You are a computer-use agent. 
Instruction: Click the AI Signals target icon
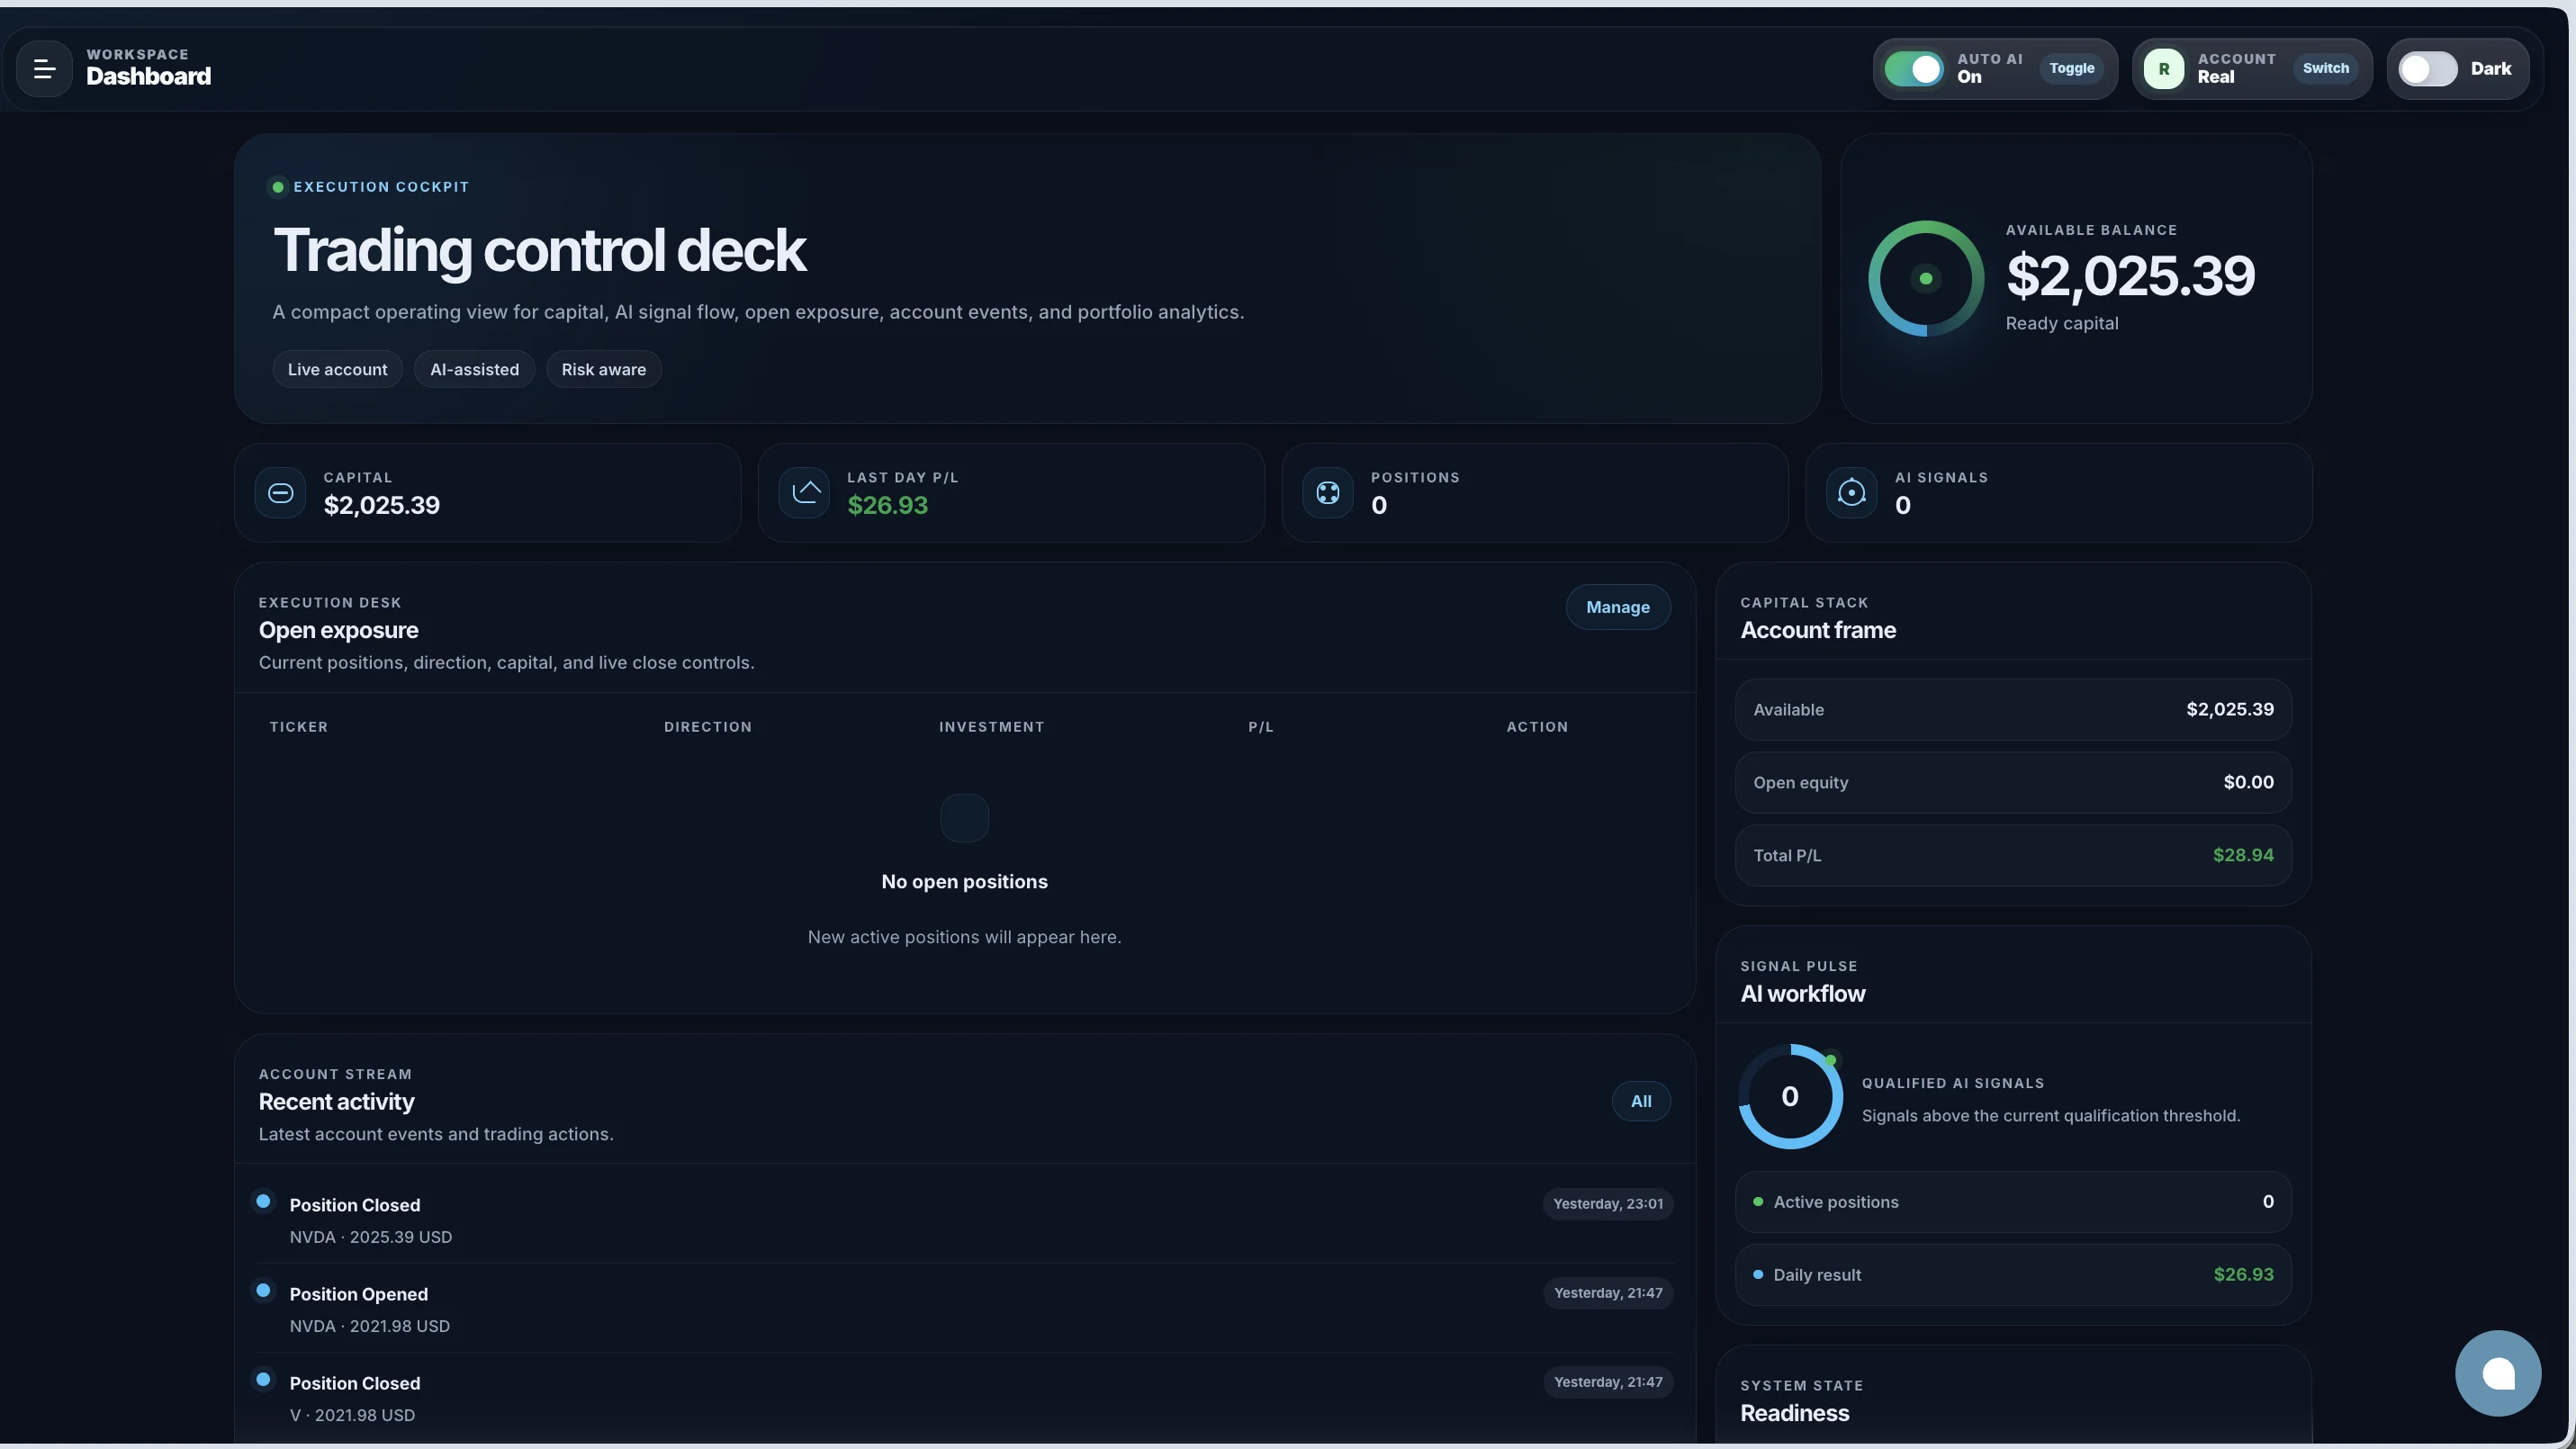[1852, 492]
